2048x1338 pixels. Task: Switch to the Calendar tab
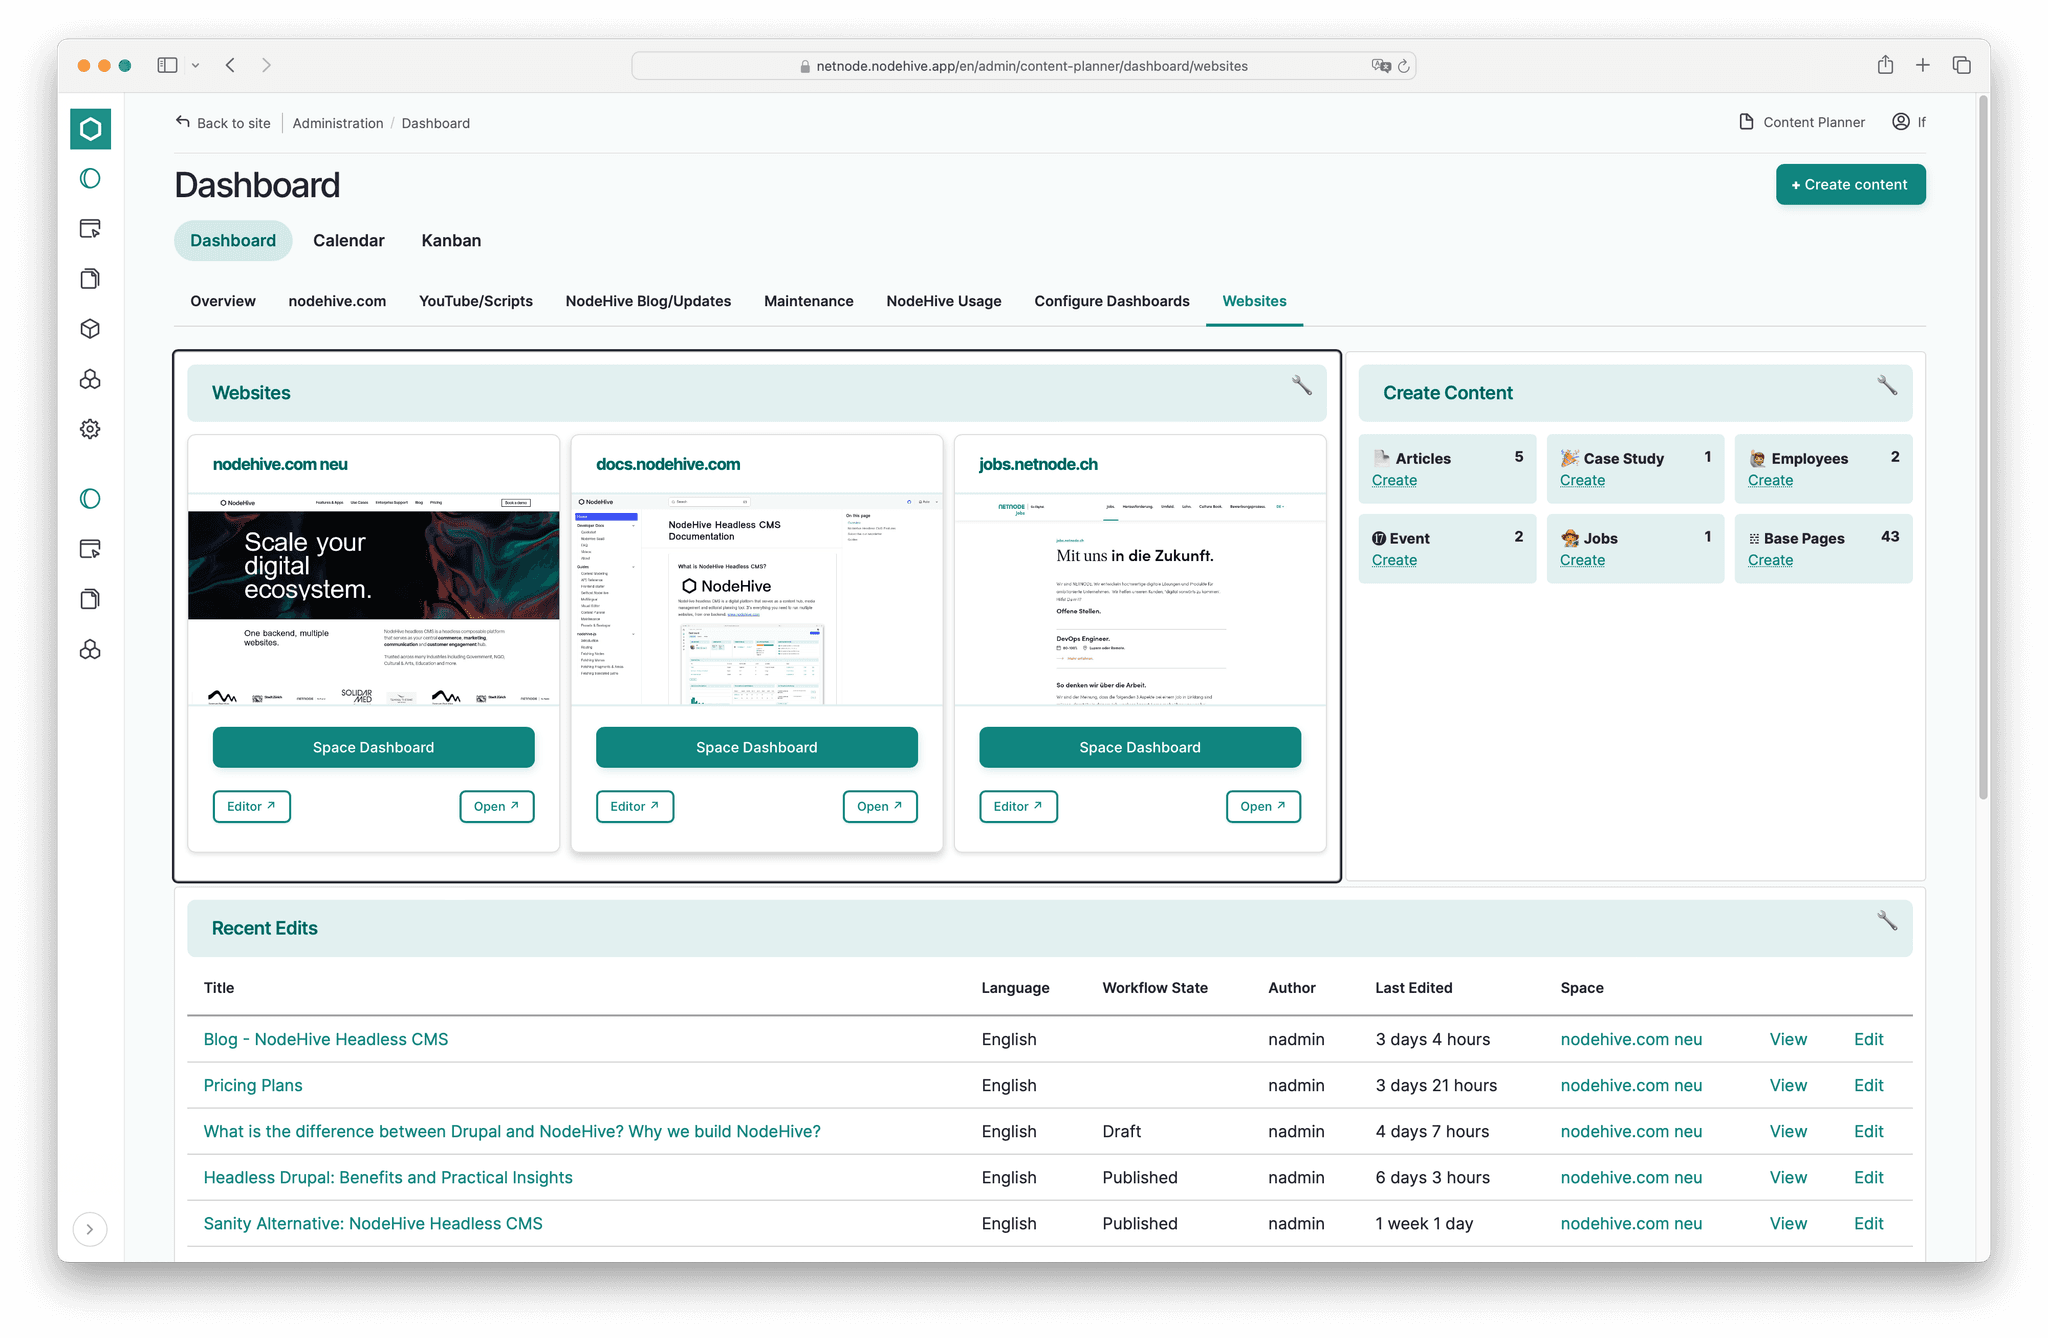tap(349, 241)
